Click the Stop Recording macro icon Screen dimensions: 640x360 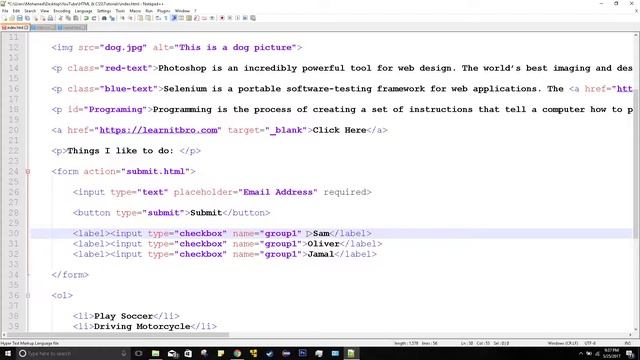tap(229, 18)
